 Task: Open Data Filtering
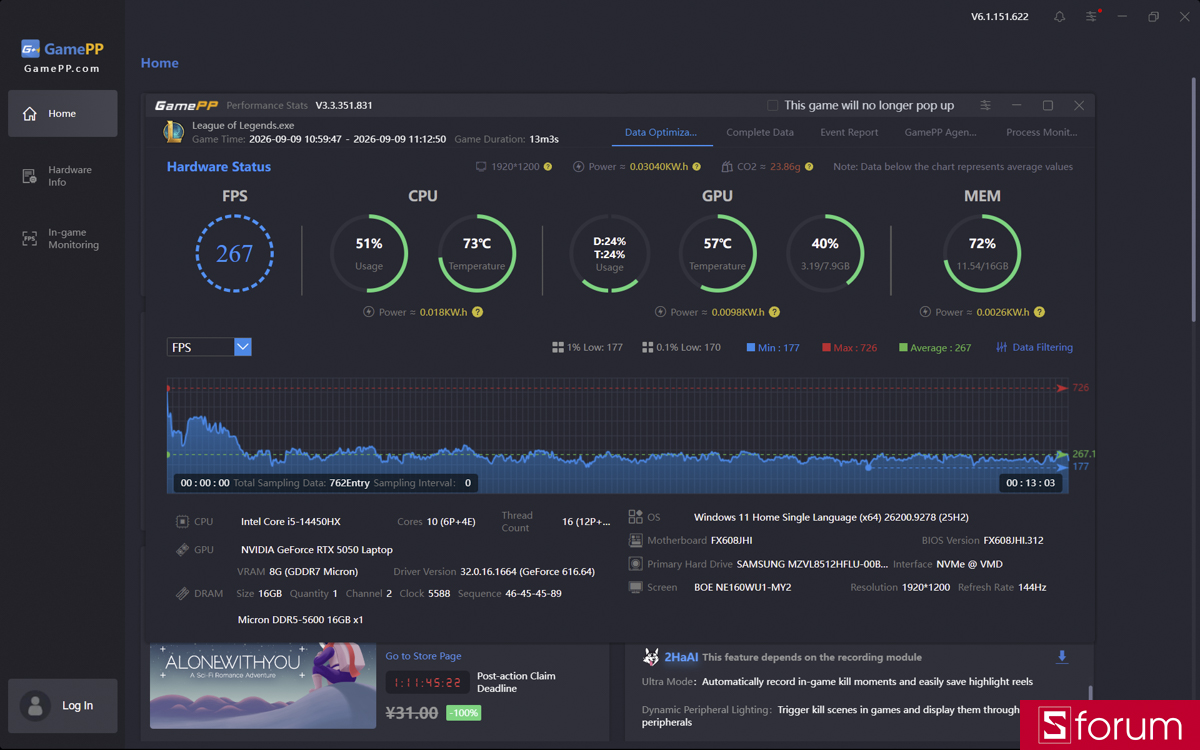click(x=1034, y=347)
